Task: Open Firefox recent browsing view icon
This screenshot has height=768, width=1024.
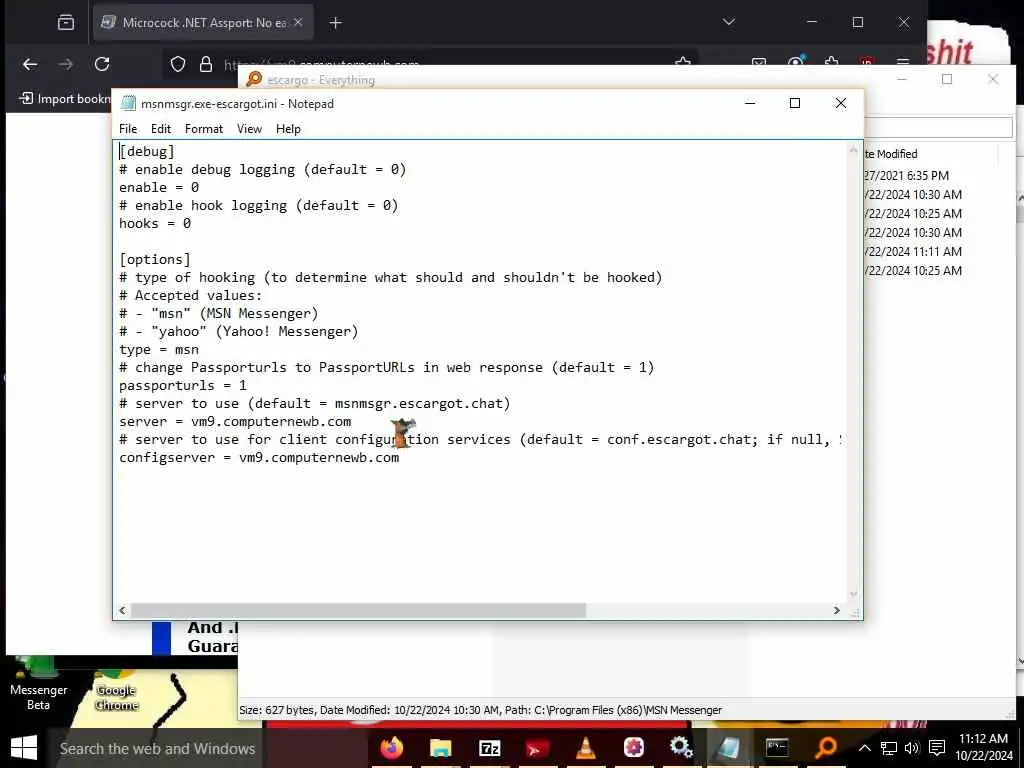Action: point(66,23)
